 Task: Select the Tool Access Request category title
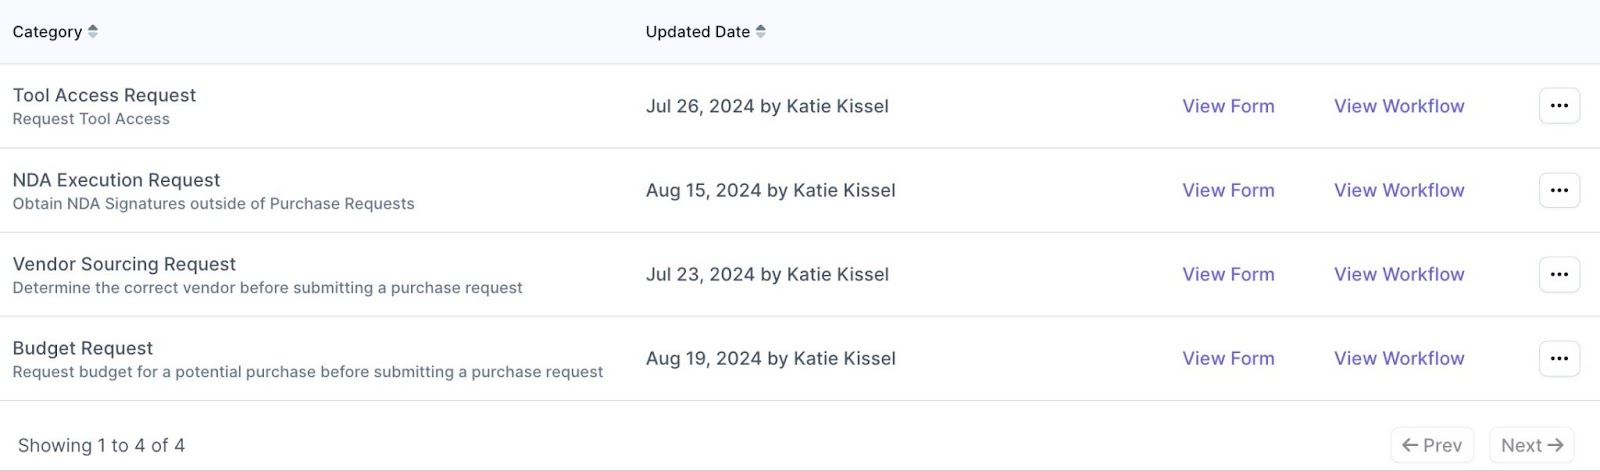[104, 95]
